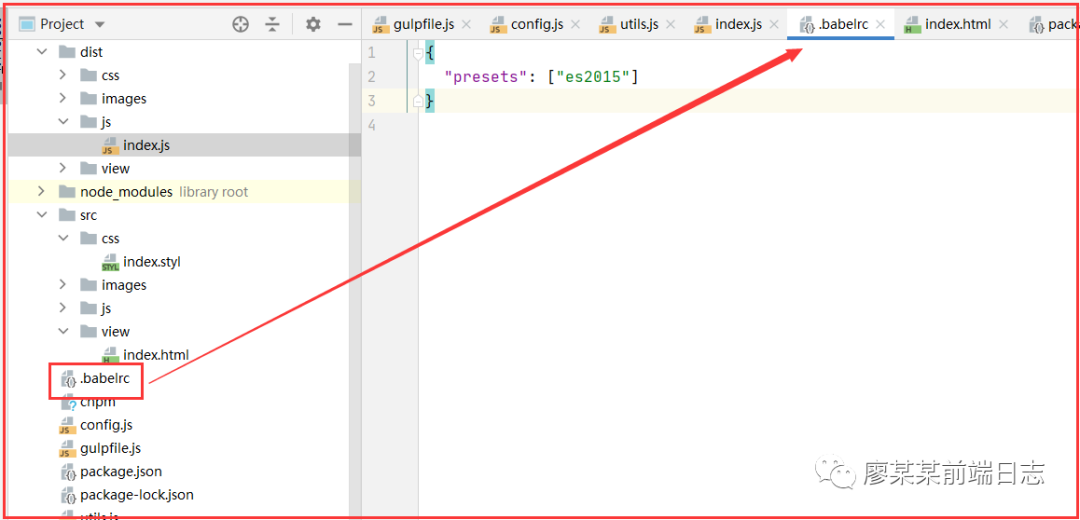This screenshot has height=520, width=1080.
Task: Select gulpfile.js in project tree
Action: click(x=110, y=448)
